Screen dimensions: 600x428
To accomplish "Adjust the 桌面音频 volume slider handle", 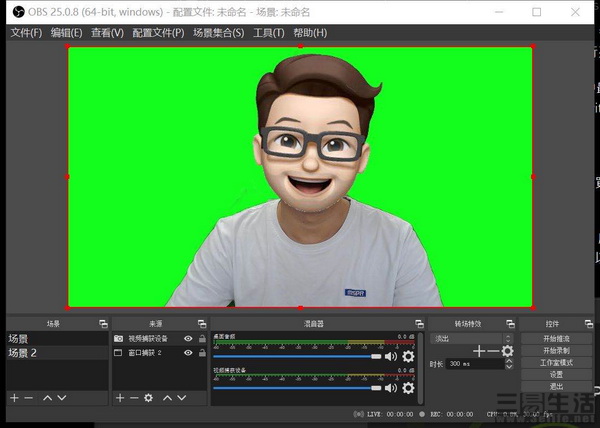I will click(376, 356).
